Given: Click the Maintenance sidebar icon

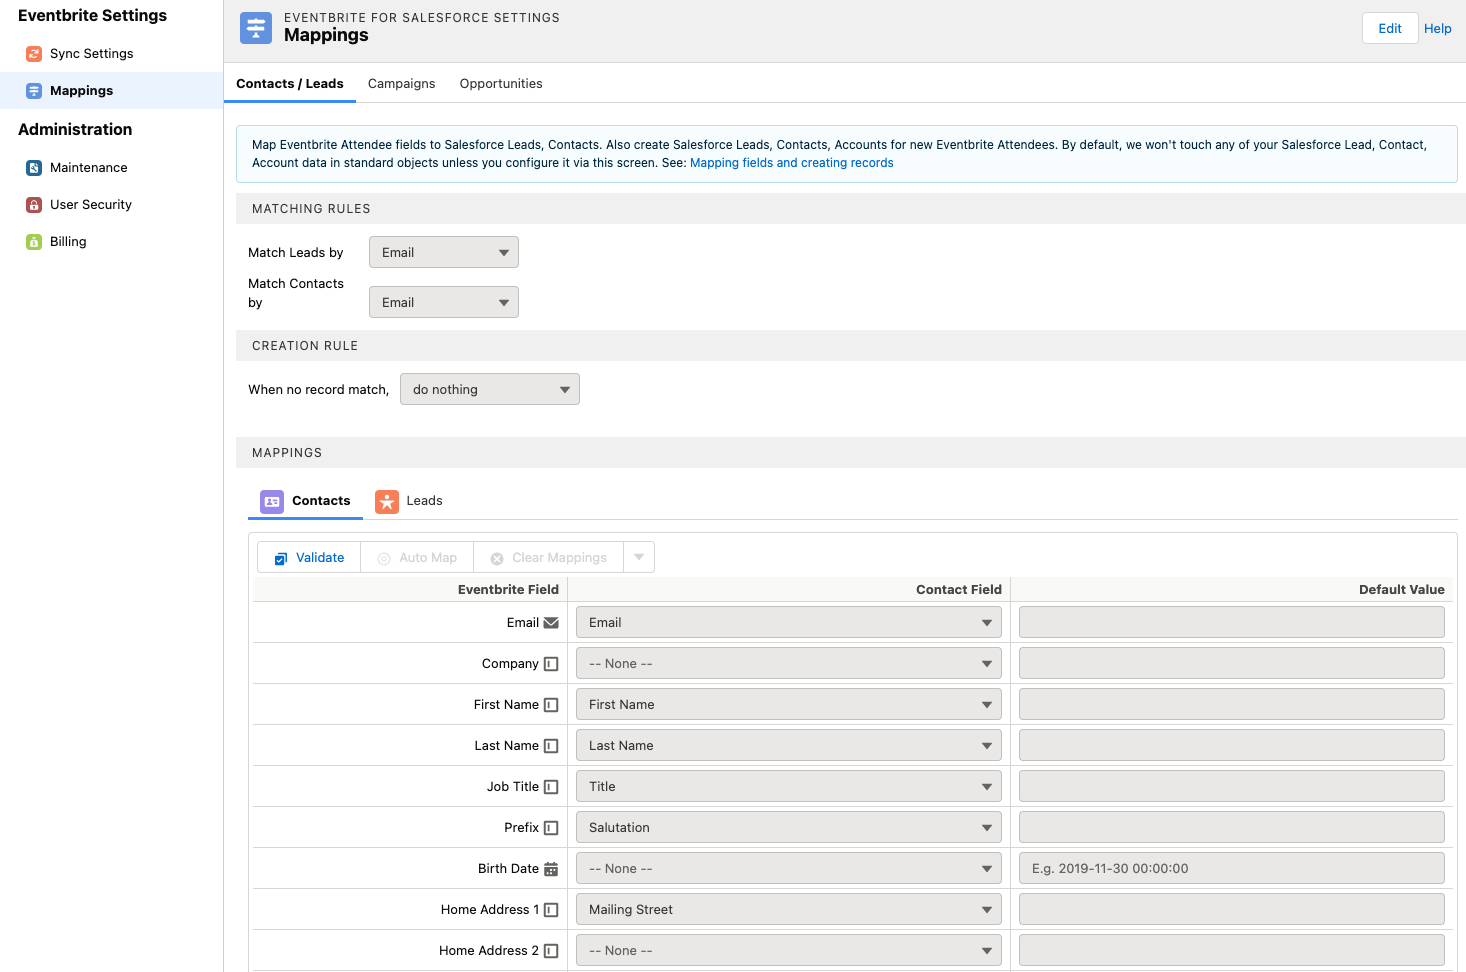Looking at the screenshot, I should [x=34, y=168].
